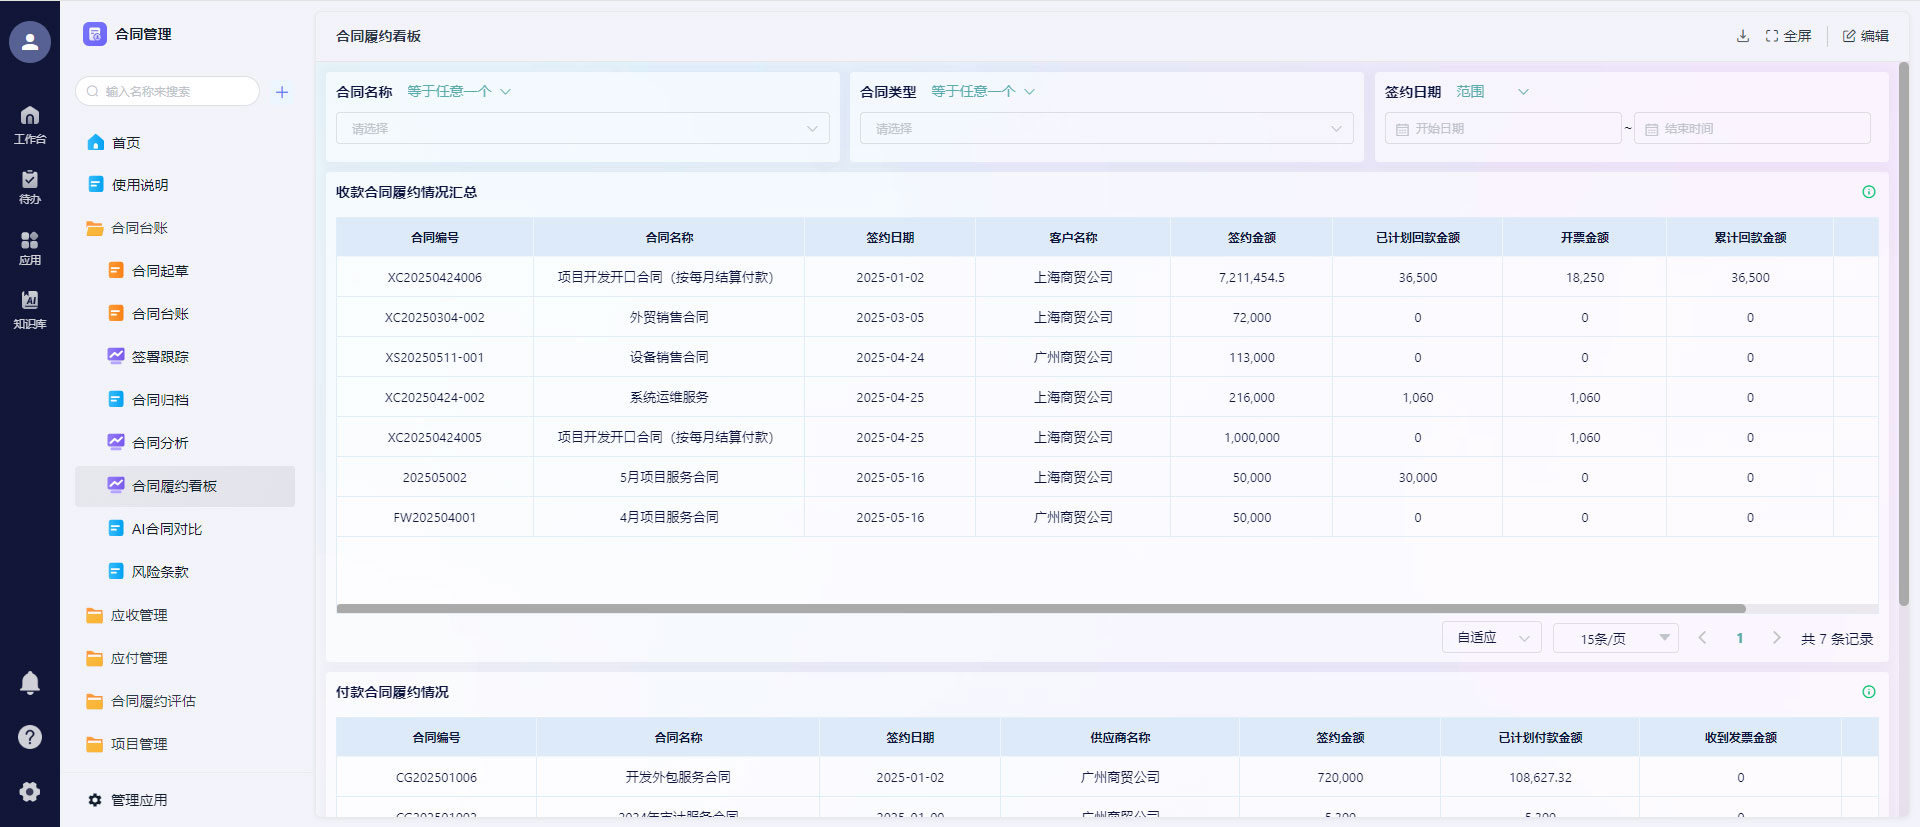1920x827 pixels.
Task: Open the settings gear in left rail
Action: tap(30, 791)
